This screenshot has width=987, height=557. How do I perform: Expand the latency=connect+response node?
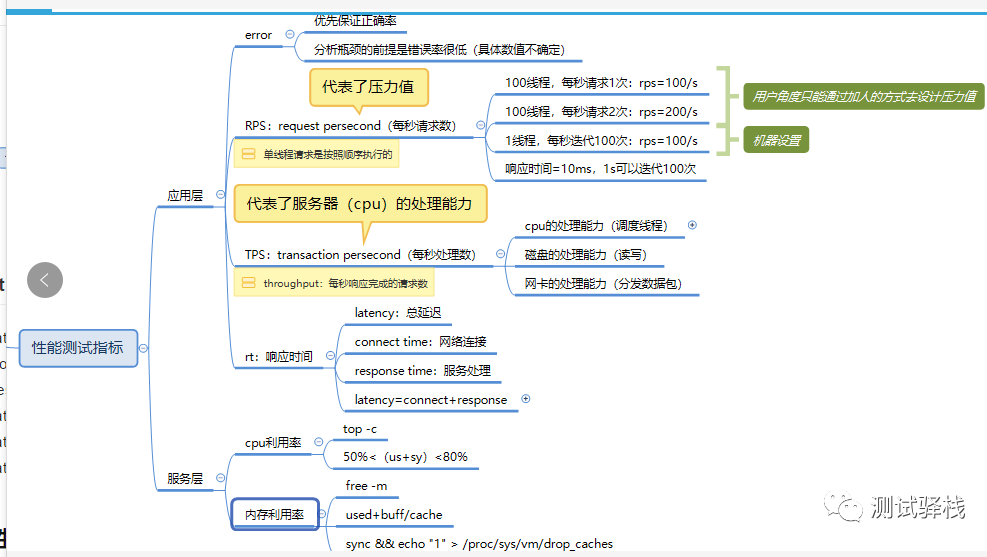[x=526, y=398]
